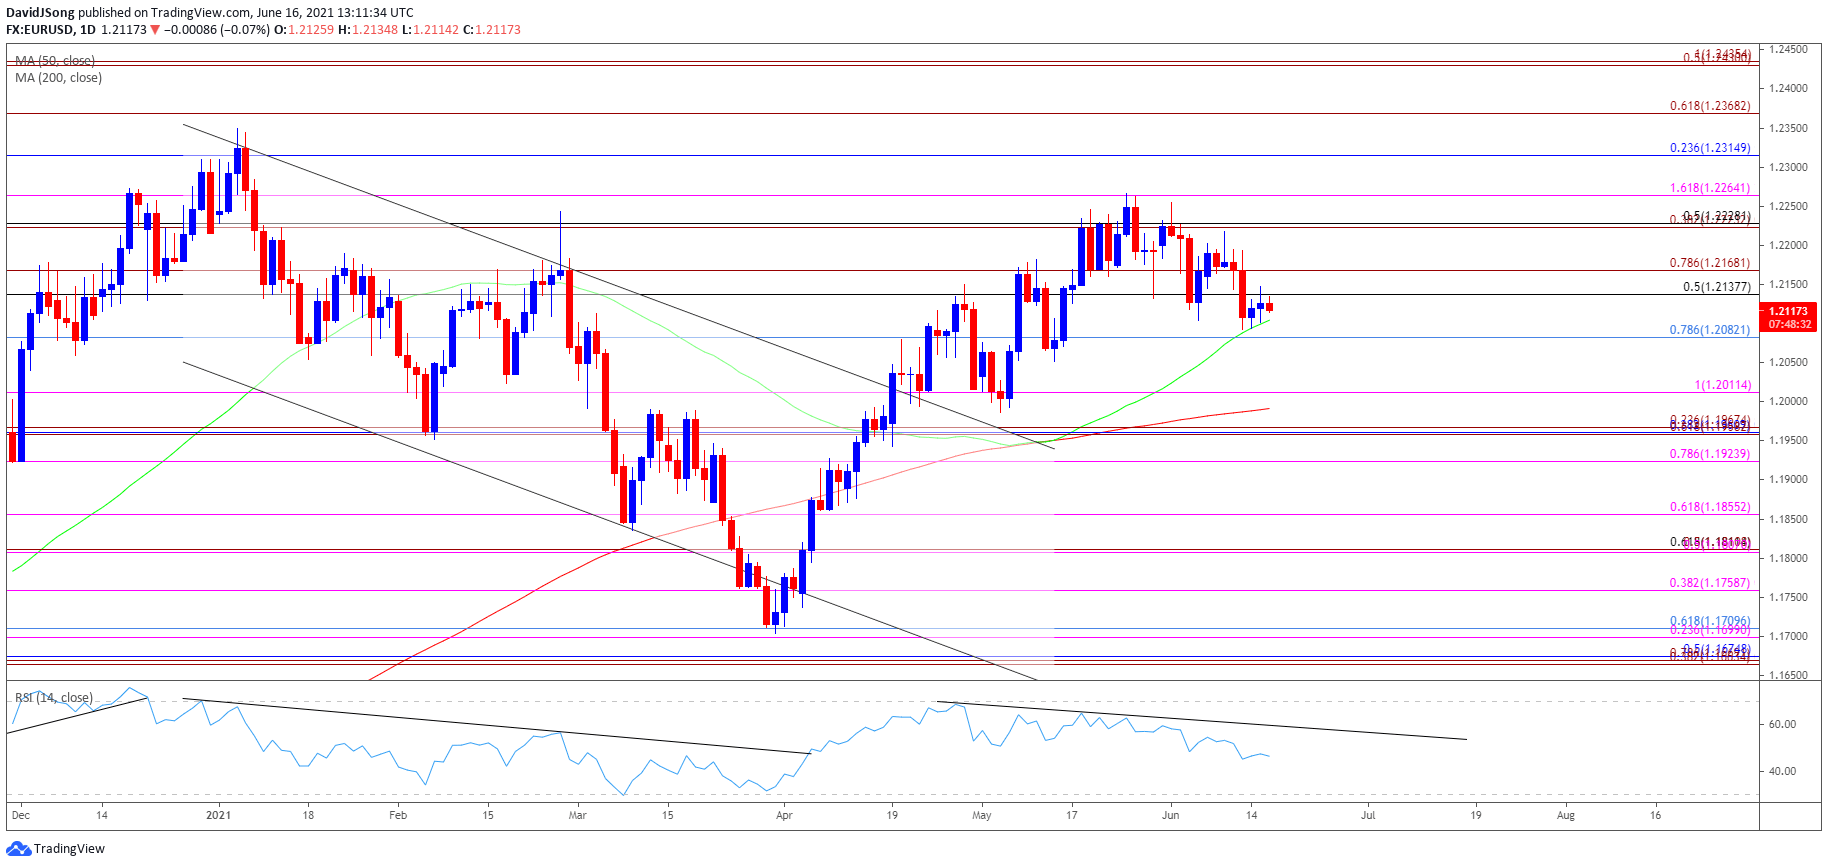Click the 1.18000 price axis label

1789,558
